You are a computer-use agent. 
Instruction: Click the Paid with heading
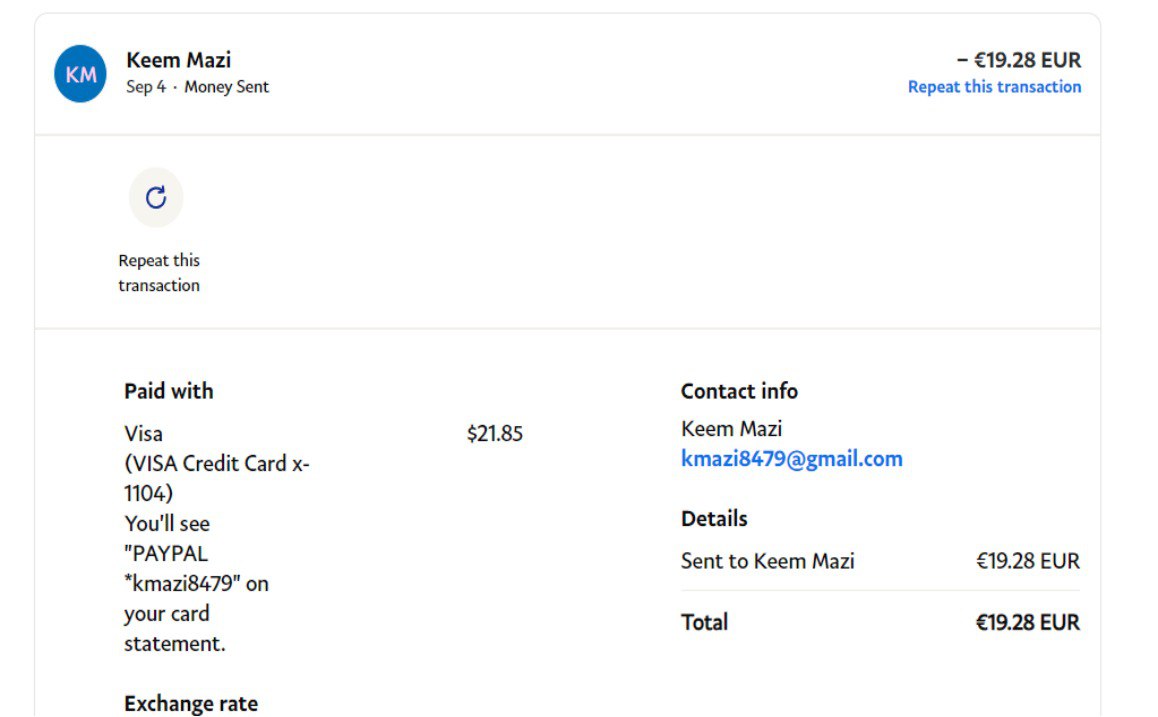pyautogui.click(x=168, y=391)
